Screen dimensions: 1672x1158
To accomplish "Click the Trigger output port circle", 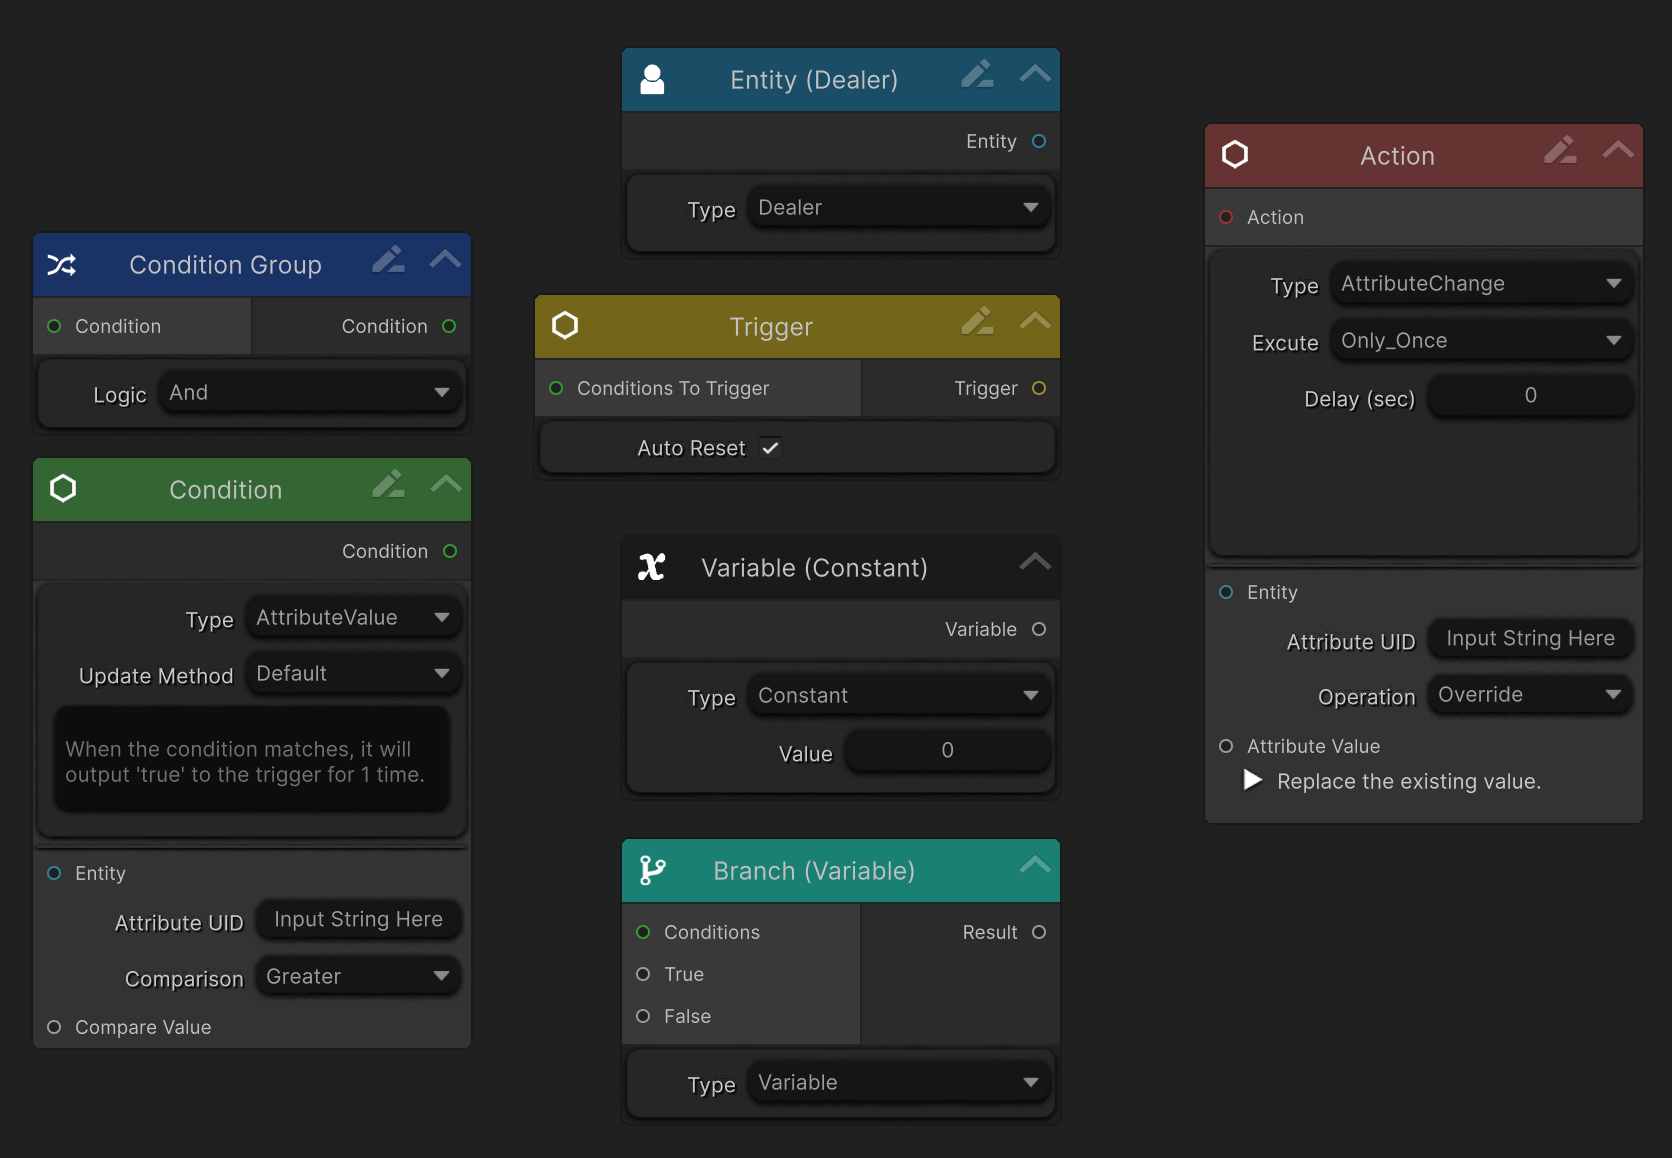I will pyautogui.click(x=1039, y=388).
